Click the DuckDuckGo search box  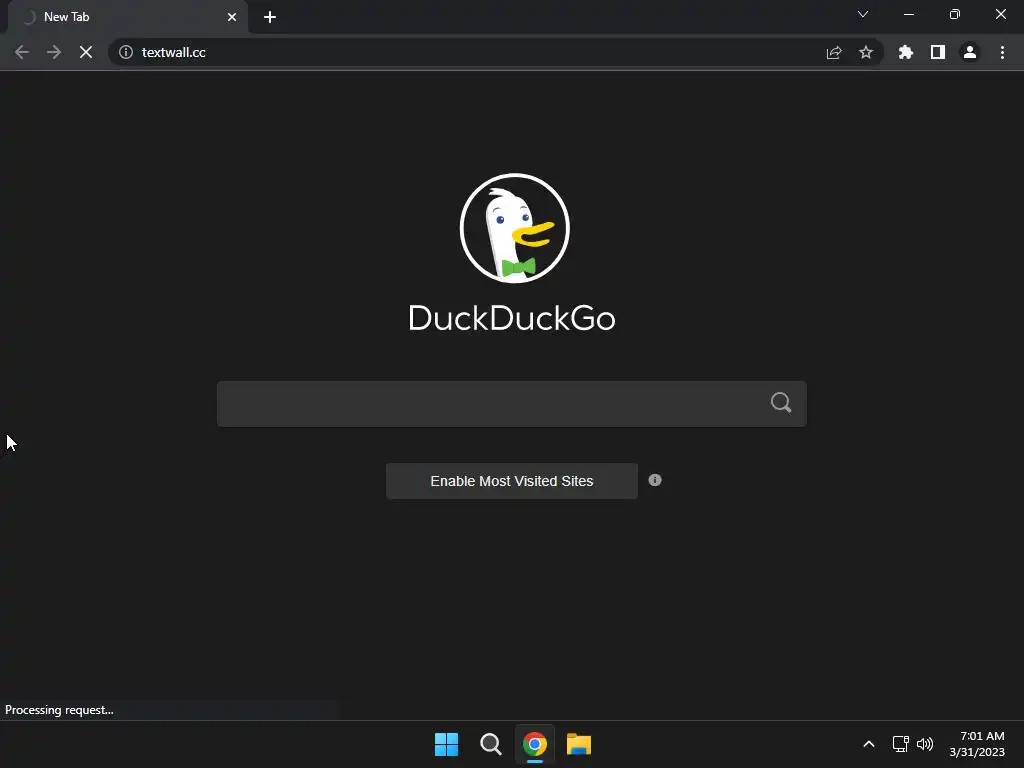click(x=511, y=404)
